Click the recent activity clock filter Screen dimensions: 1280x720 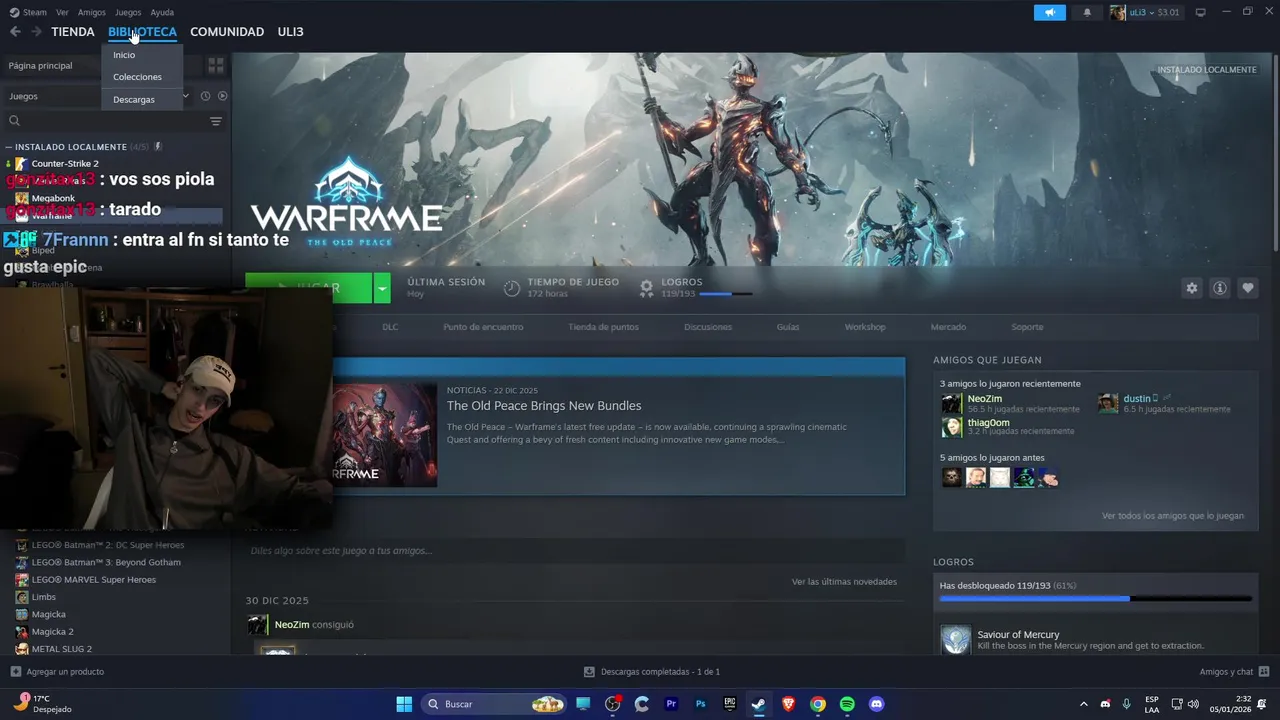coord(205,96)
